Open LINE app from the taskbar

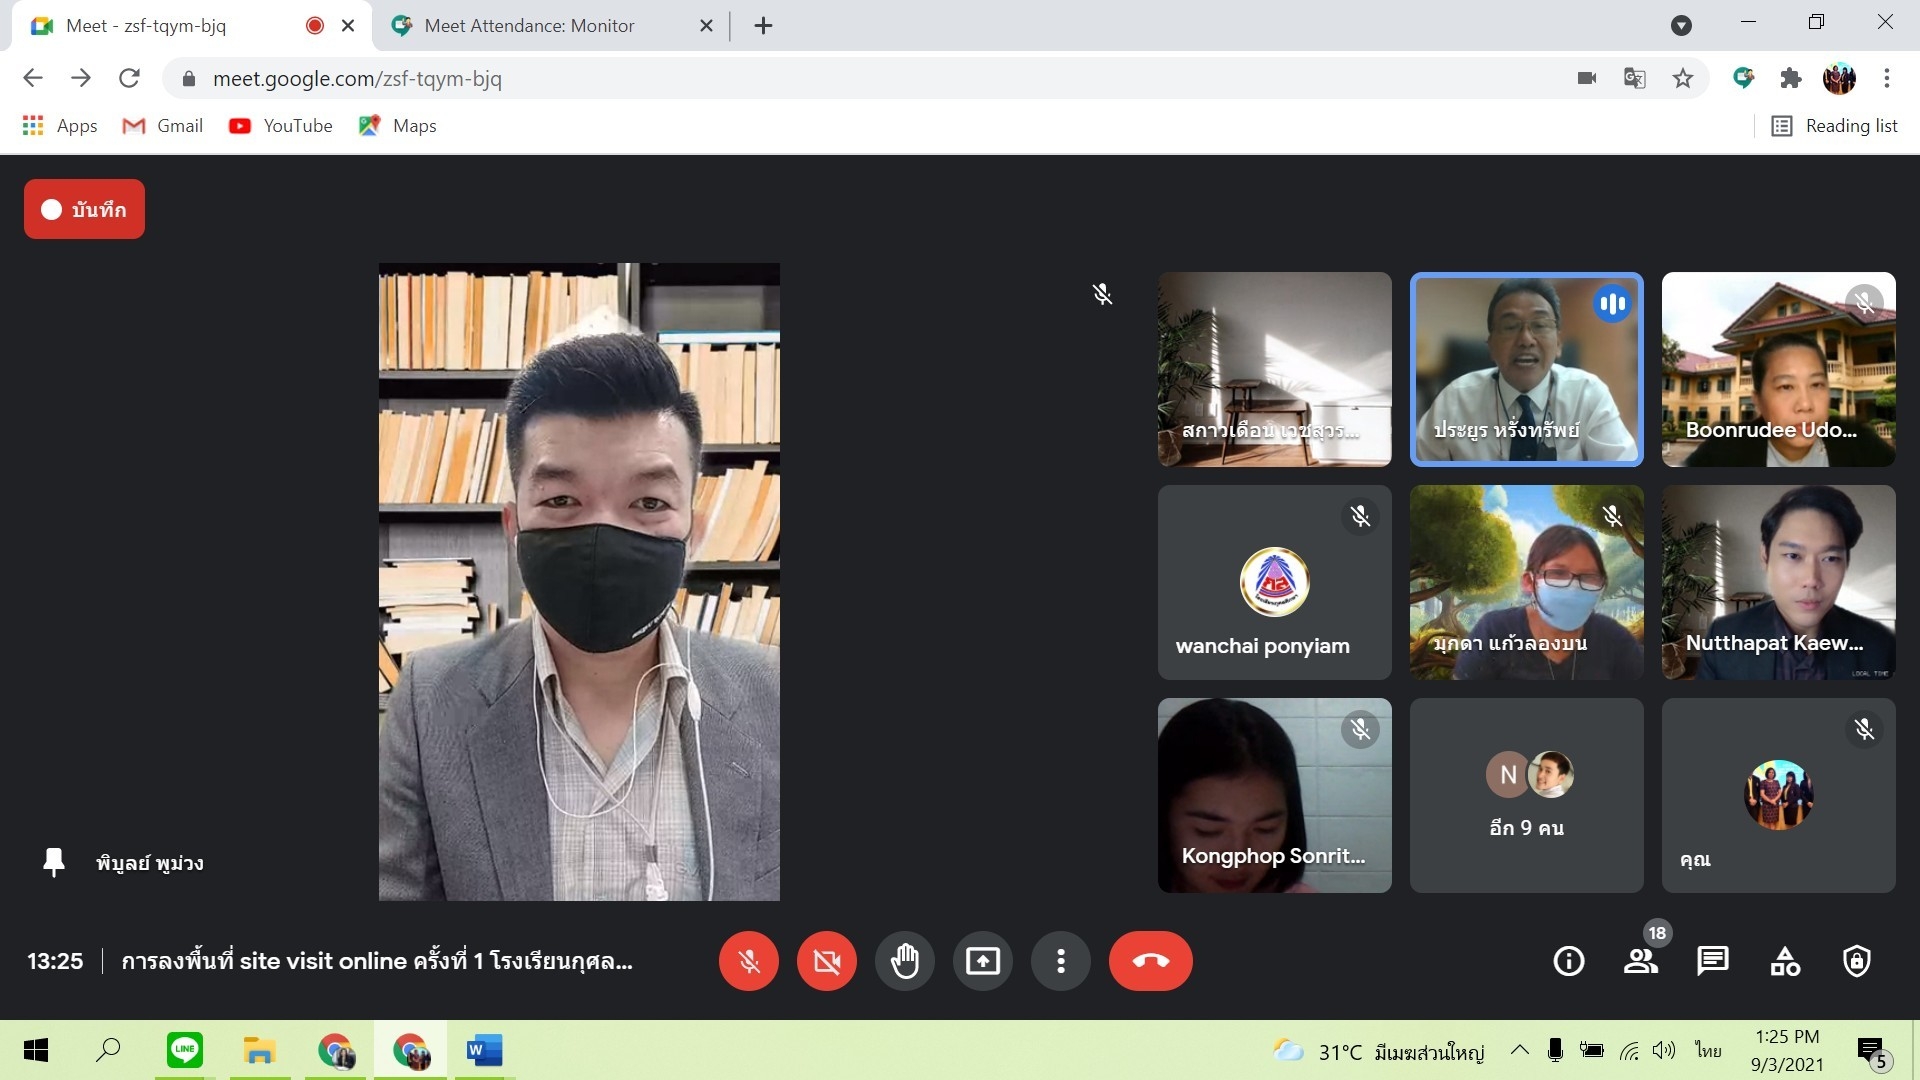(x=185, y=1050)
